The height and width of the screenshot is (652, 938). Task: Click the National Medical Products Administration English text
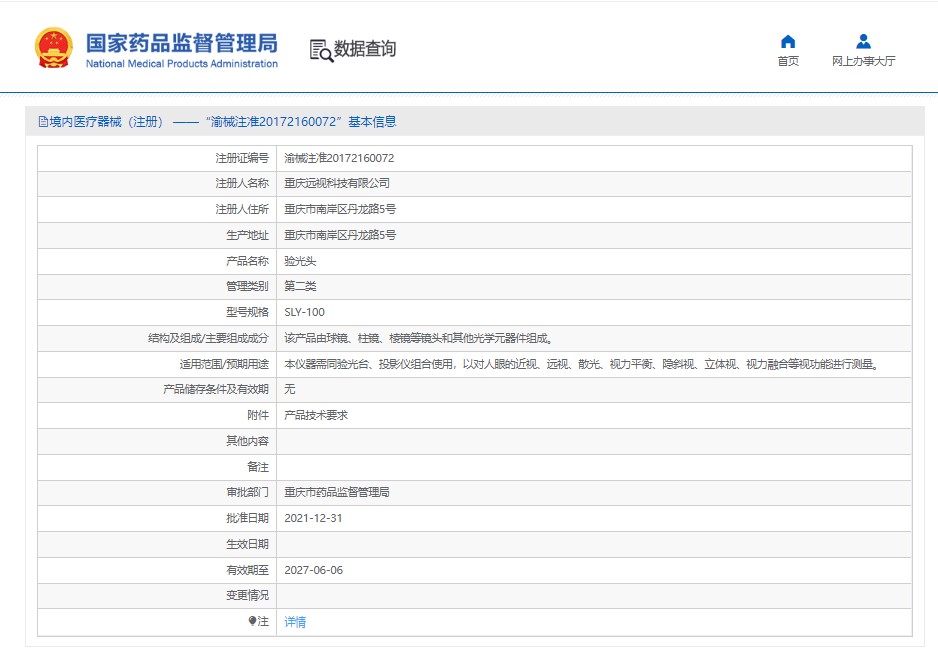(181, 64)
